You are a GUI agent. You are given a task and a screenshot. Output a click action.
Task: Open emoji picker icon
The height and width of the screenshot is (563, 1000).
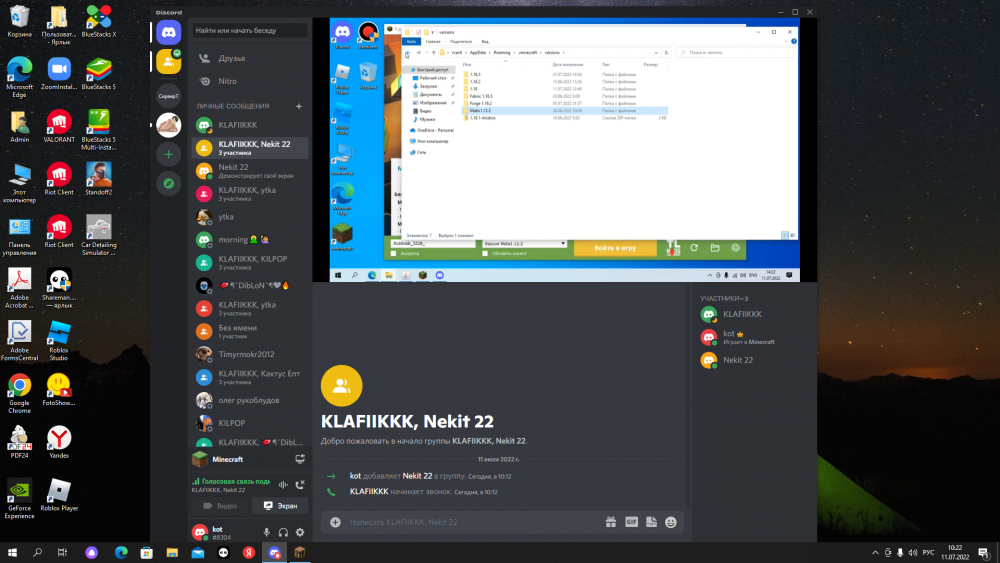[x=671, y=522]
